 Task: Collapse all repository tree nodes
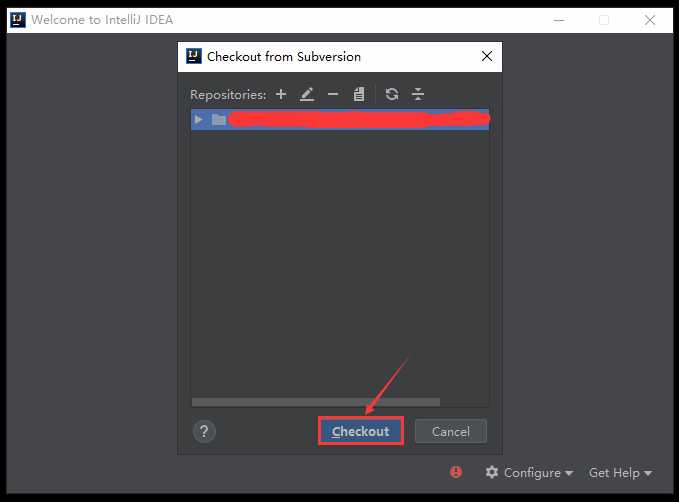click(x=418, y=94)
